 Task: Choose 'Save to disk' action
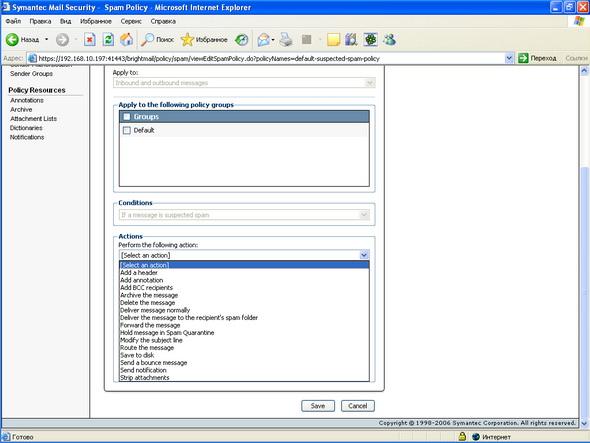pyautogui.click(x=244, y=355)
